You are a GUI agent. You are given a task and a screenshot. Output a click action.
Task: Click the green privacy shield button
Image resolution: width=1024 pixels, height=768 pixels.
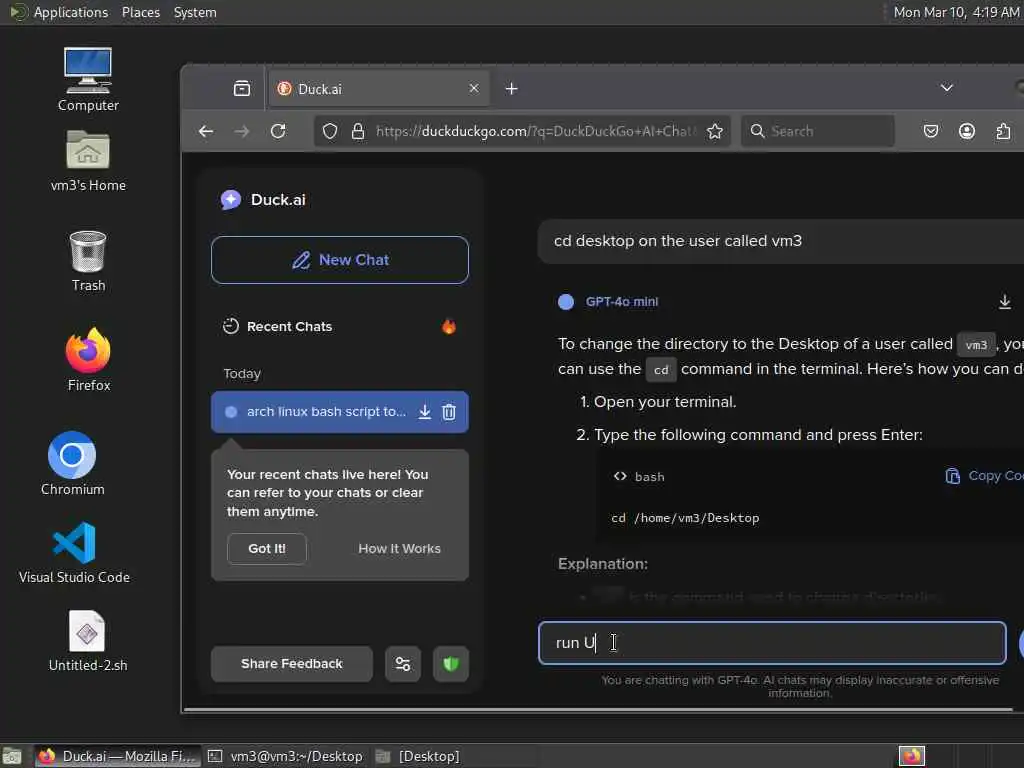pyautogui.click(x=451, y=664)
